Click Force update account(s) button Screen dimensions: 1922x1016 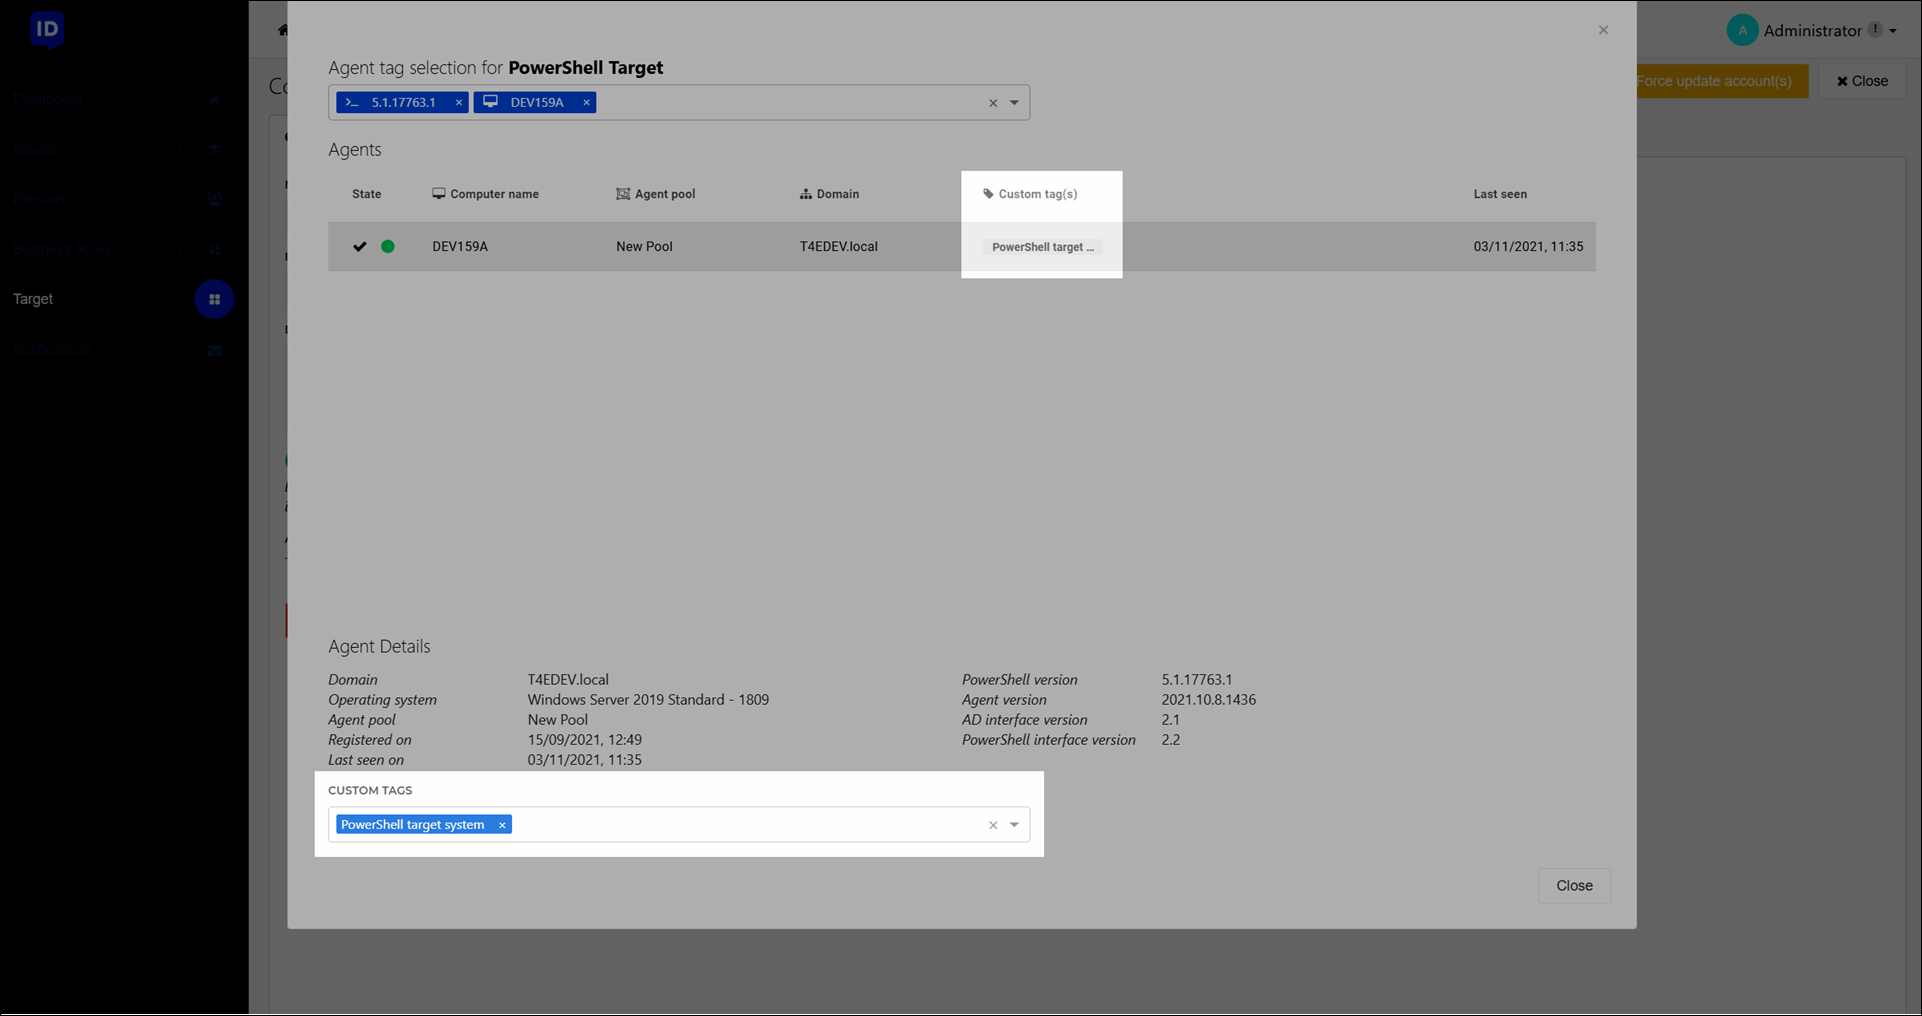[1720, 81]
